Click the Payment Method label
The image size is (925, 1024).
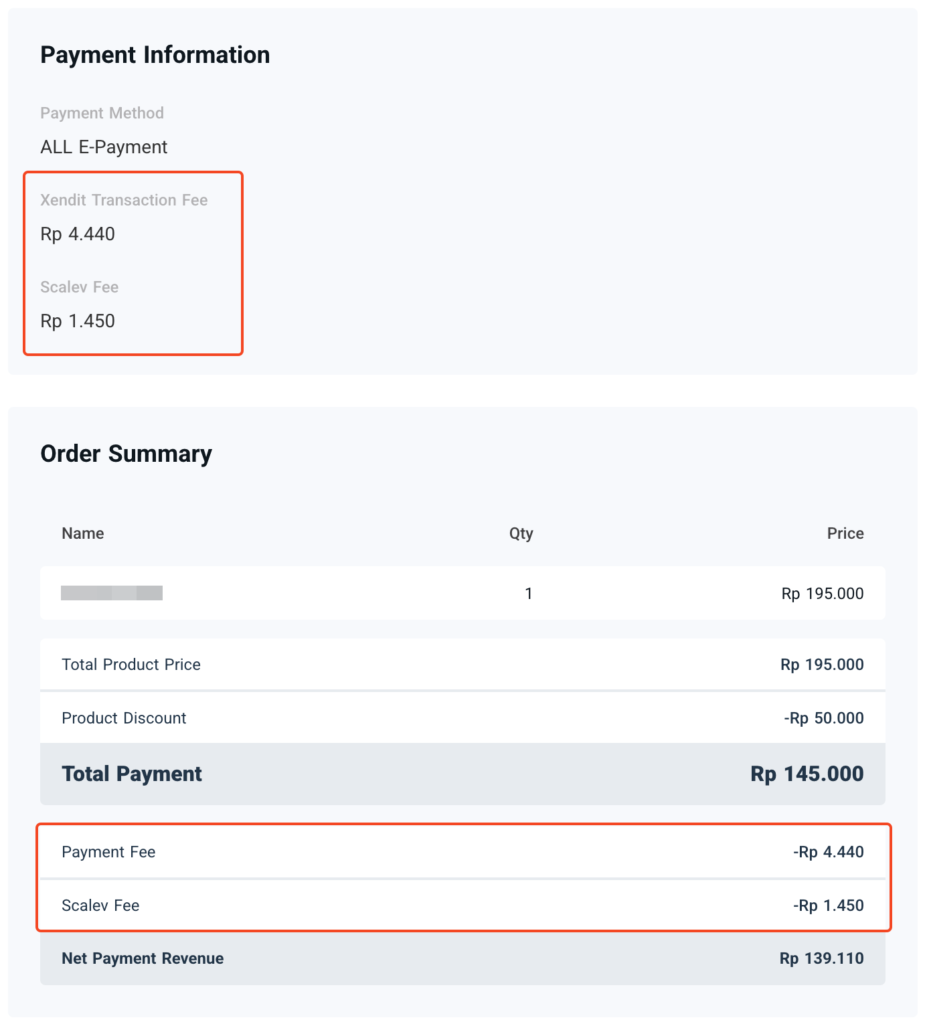pos(101,113)
